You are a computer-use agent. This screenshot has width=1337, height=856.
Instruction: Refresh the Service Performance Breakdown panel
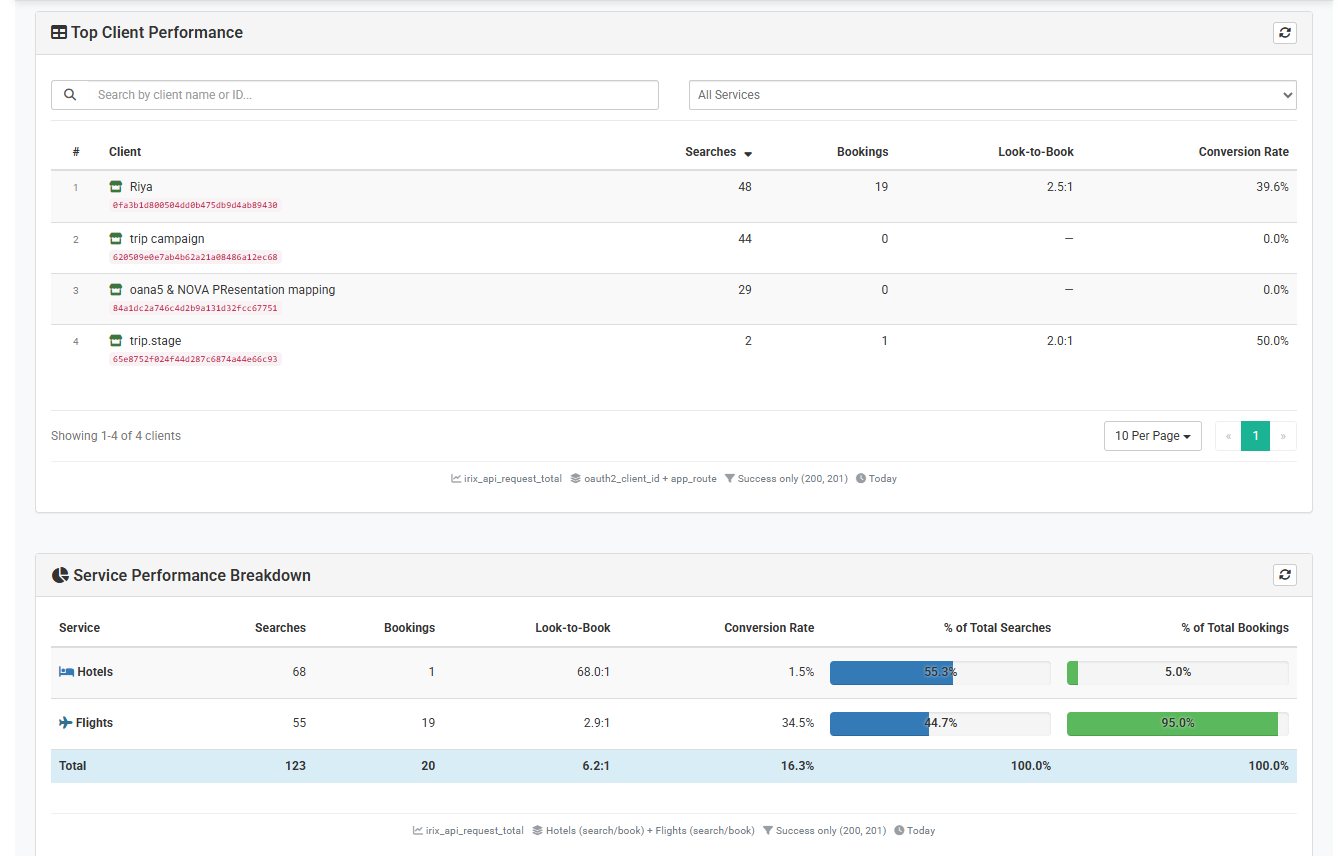coord(1285,574)
